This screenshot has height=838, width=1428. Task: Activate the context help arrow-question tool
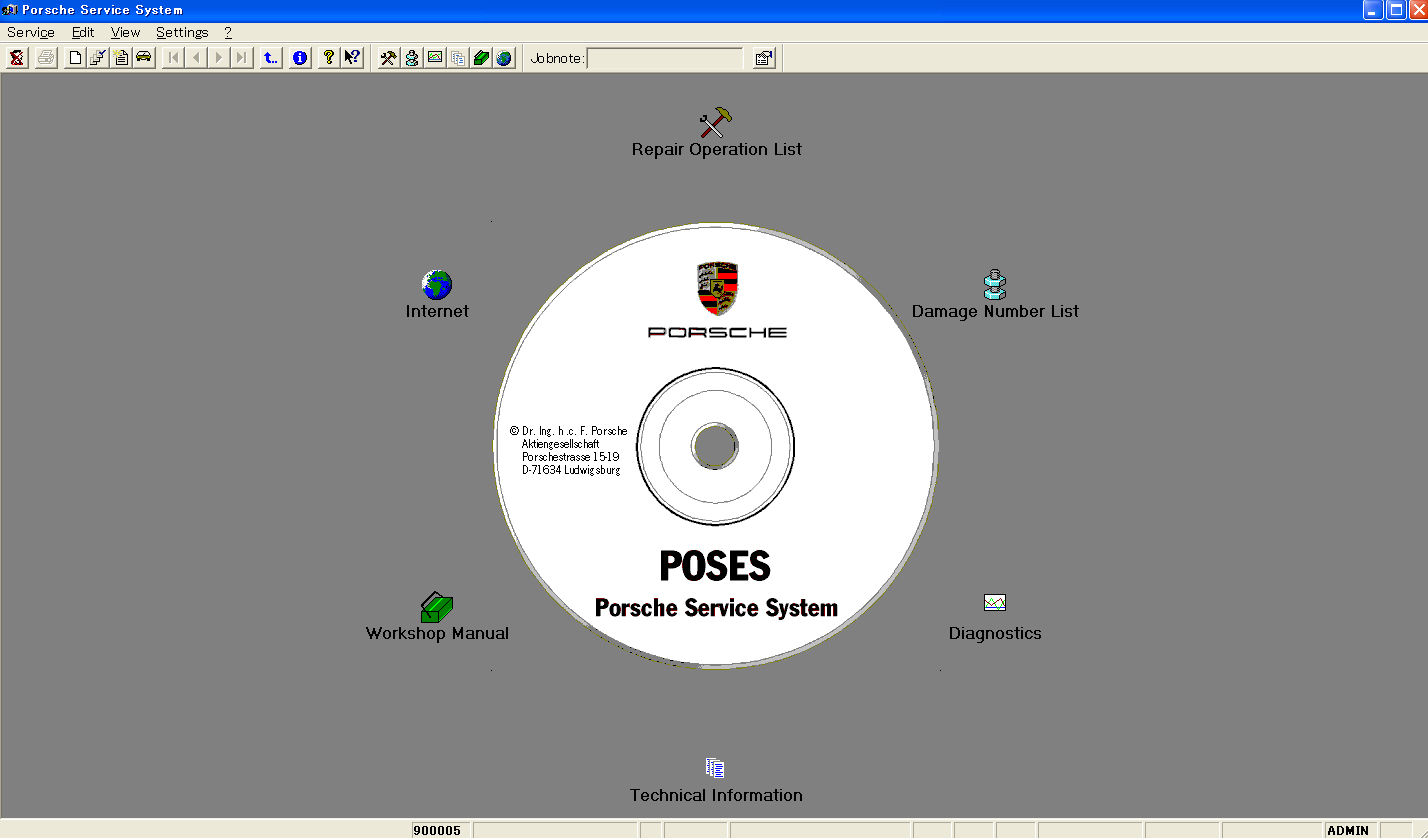(x=352, y=58)
